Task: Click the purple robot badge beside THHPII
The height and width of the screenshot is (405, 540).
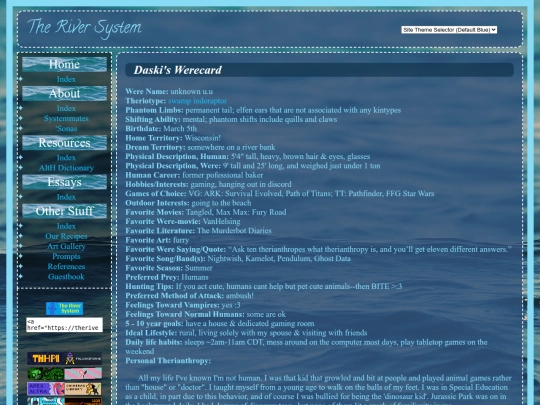Action: tap(83, 359)
